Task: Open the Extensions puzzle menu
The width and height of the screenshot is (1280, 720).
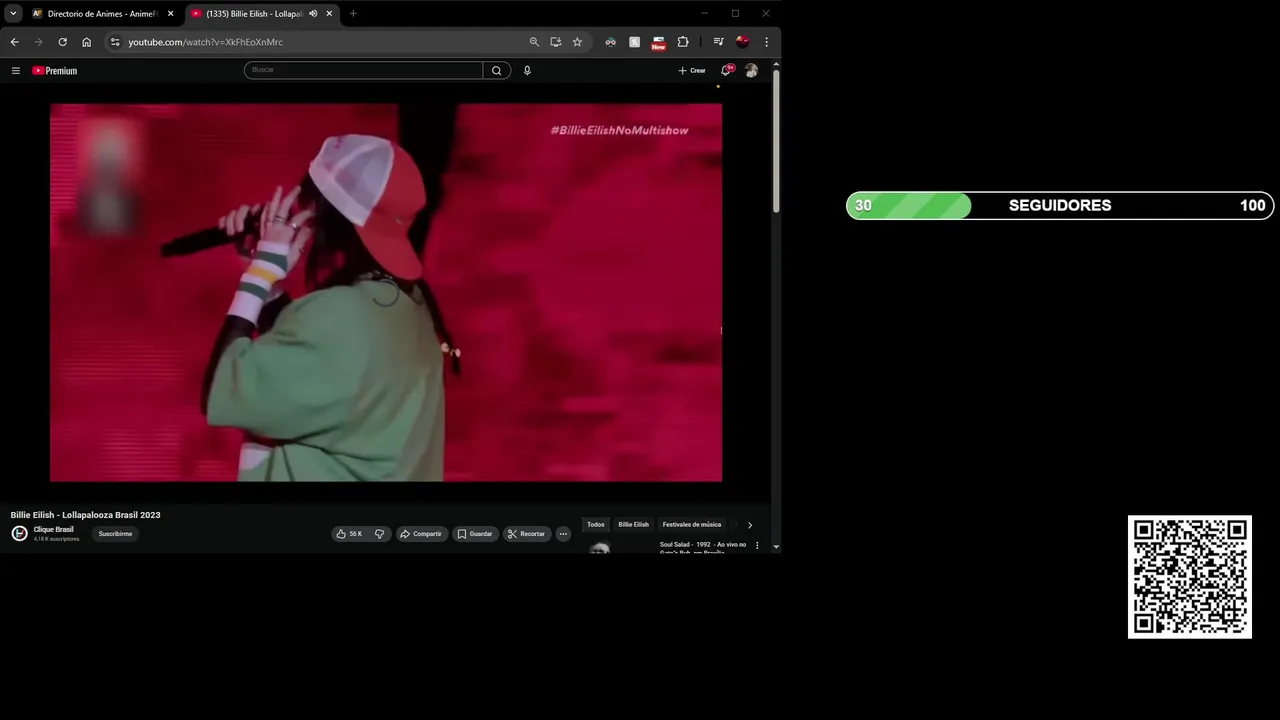Action: (683, 42)
